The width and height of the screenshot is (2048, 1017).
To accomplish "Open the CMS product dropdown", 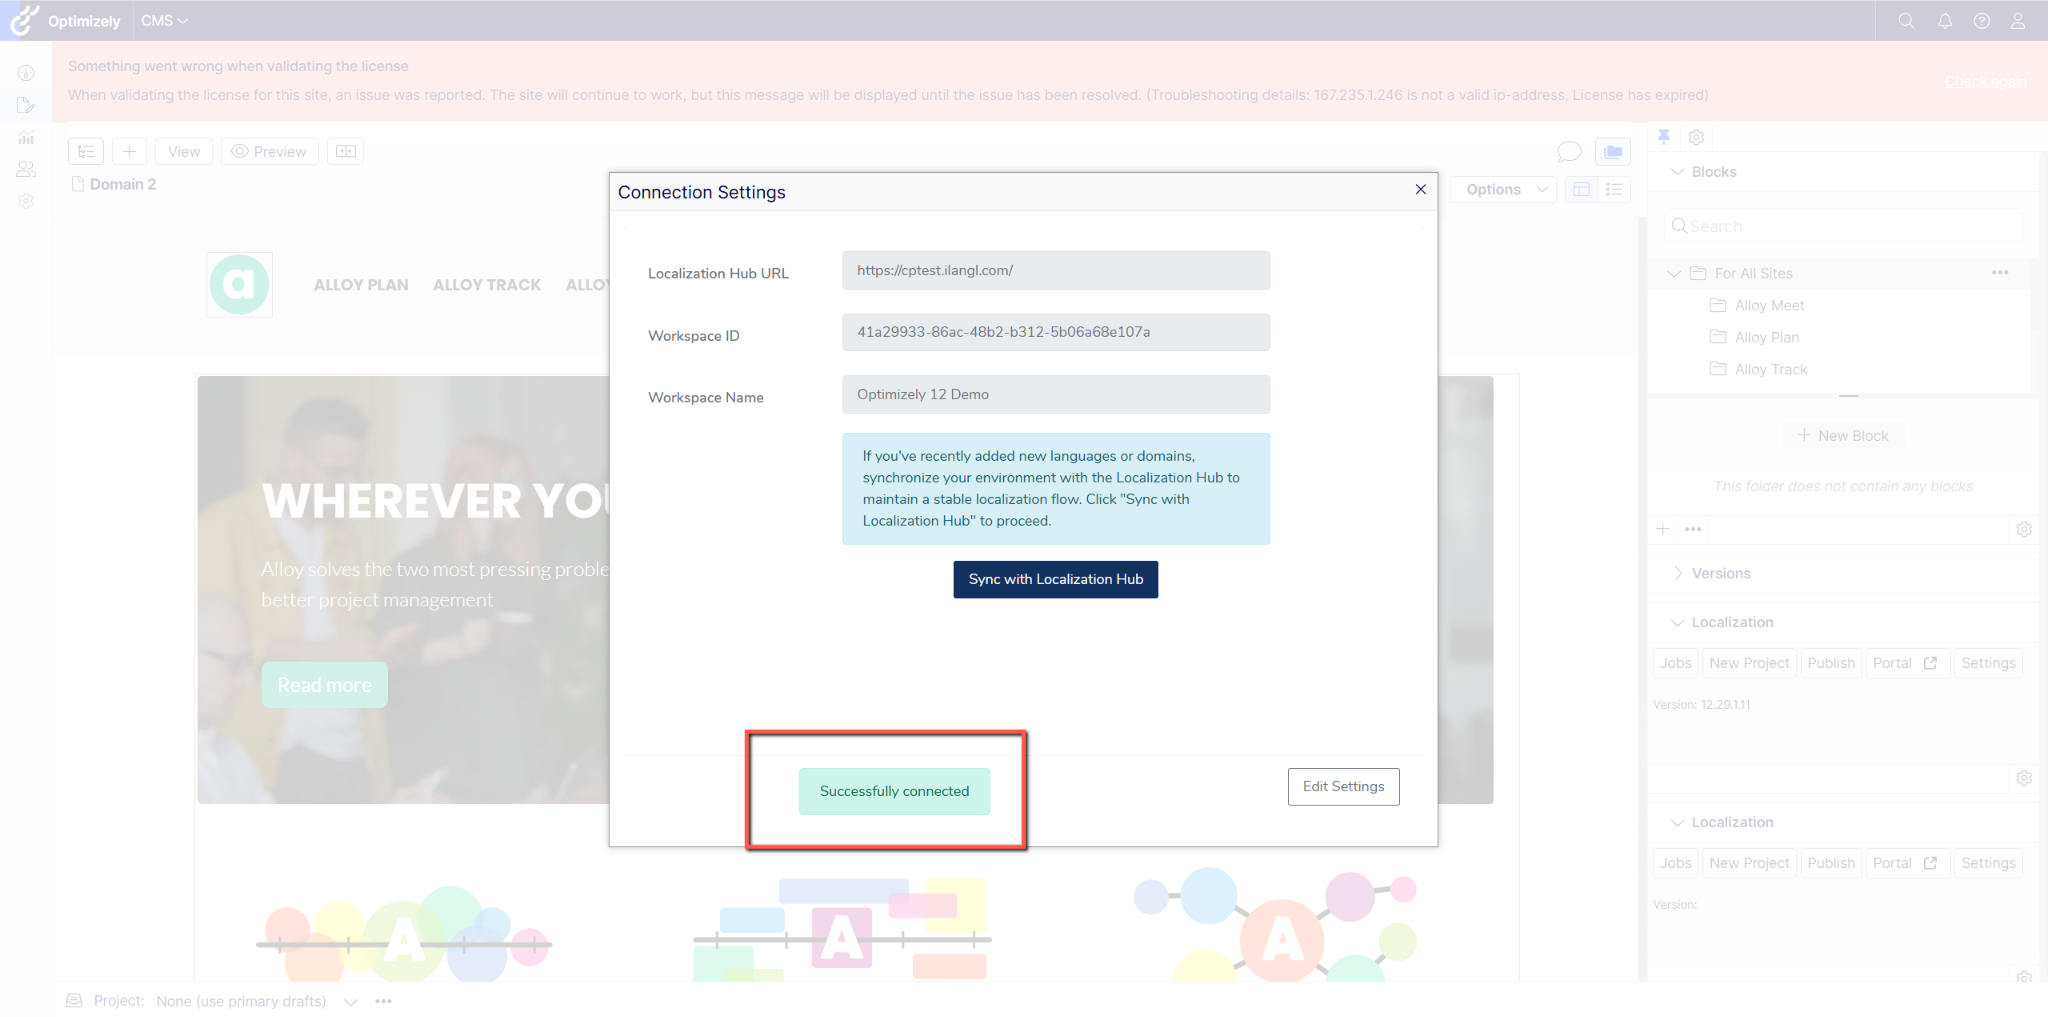I will (x=164, y=21).
